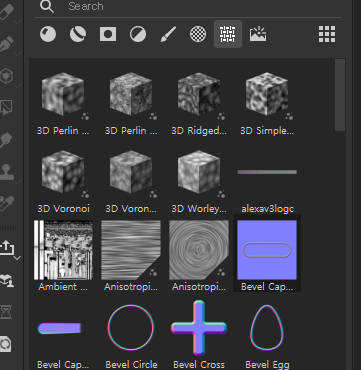Click the '3D Voronoi' label text

tap(63, 209)
